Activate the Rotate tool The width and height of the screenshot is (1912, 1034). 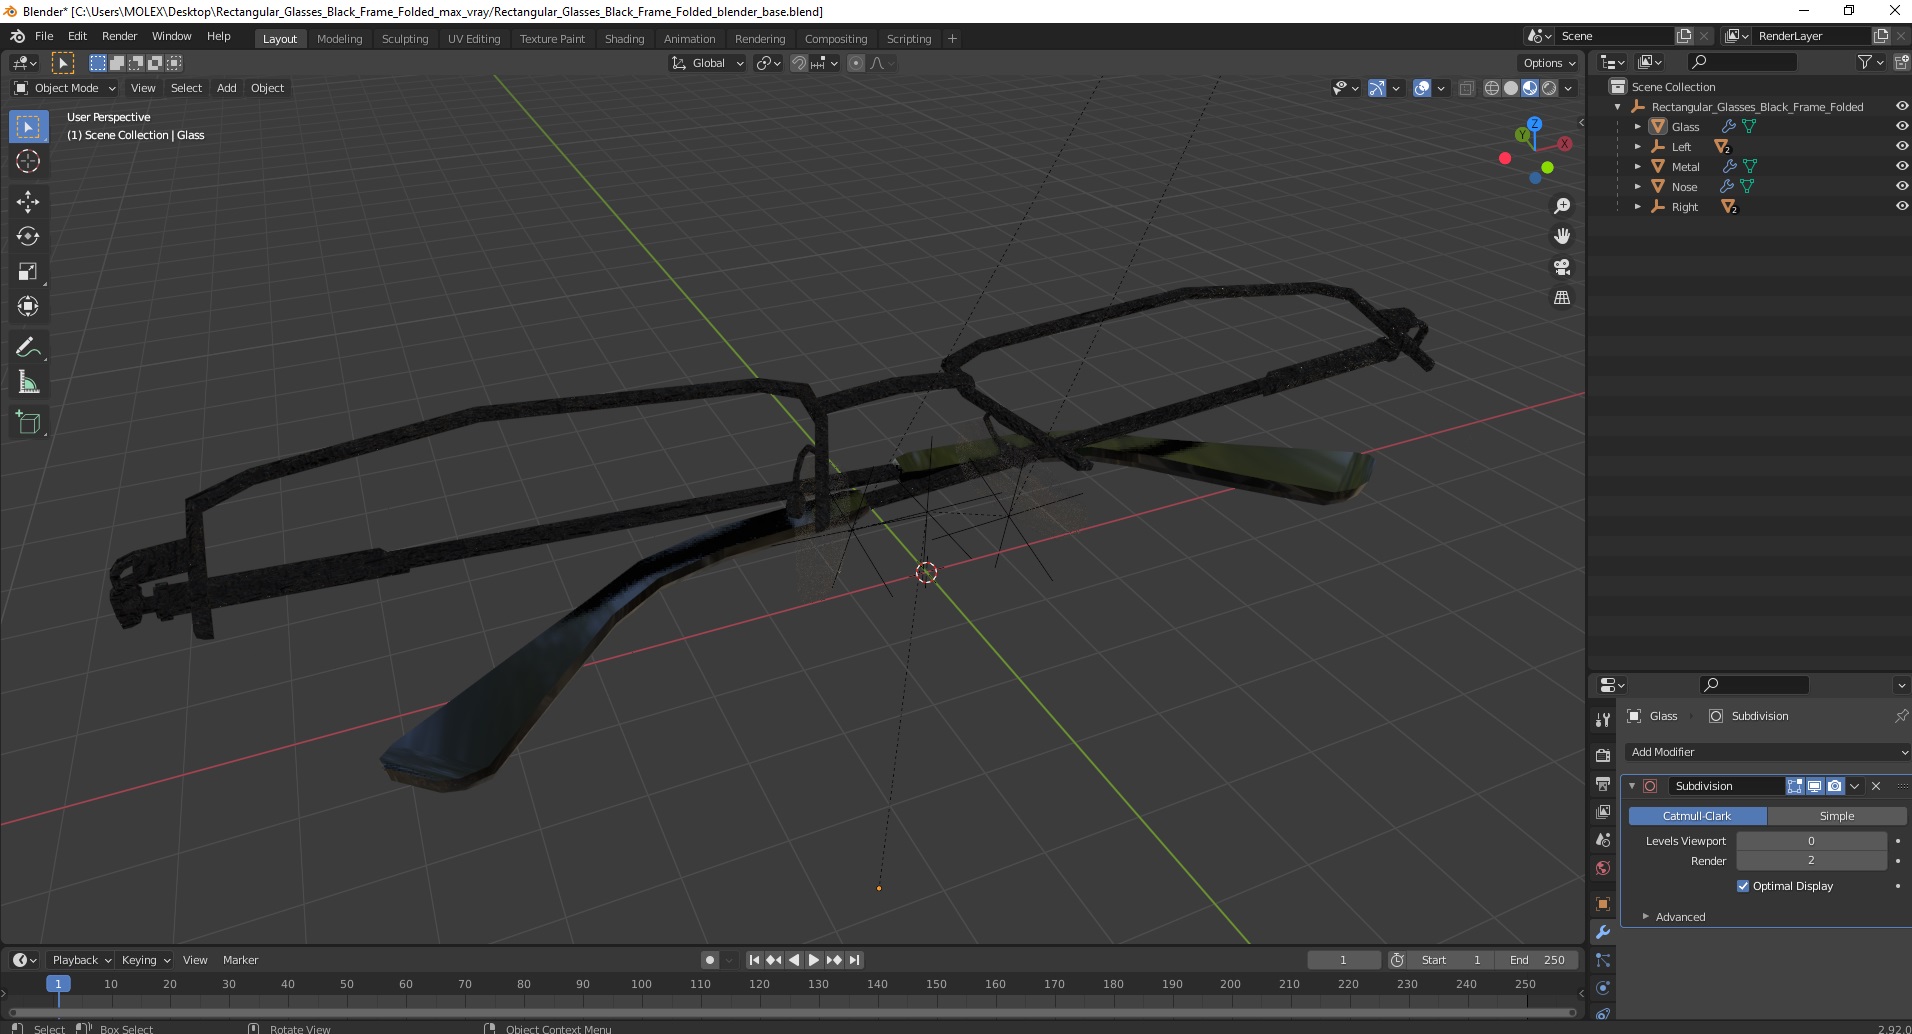[x=28, y=236]
